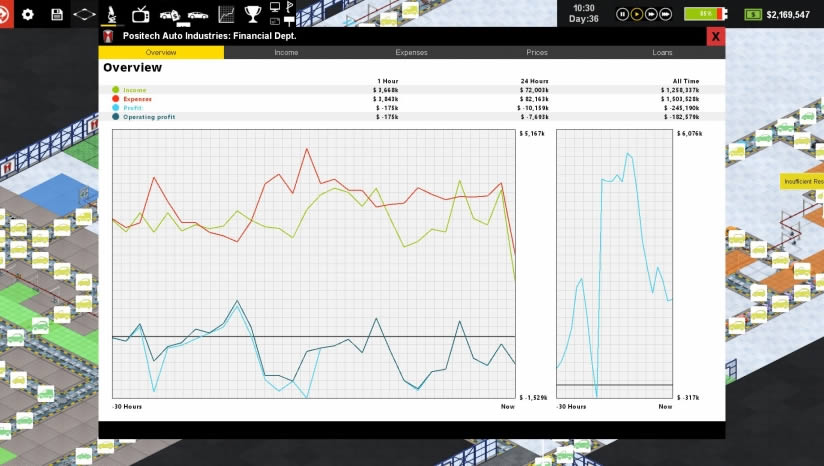Click the green cash balance icon
Screen dimensions: 824x466
coord(752,14)
